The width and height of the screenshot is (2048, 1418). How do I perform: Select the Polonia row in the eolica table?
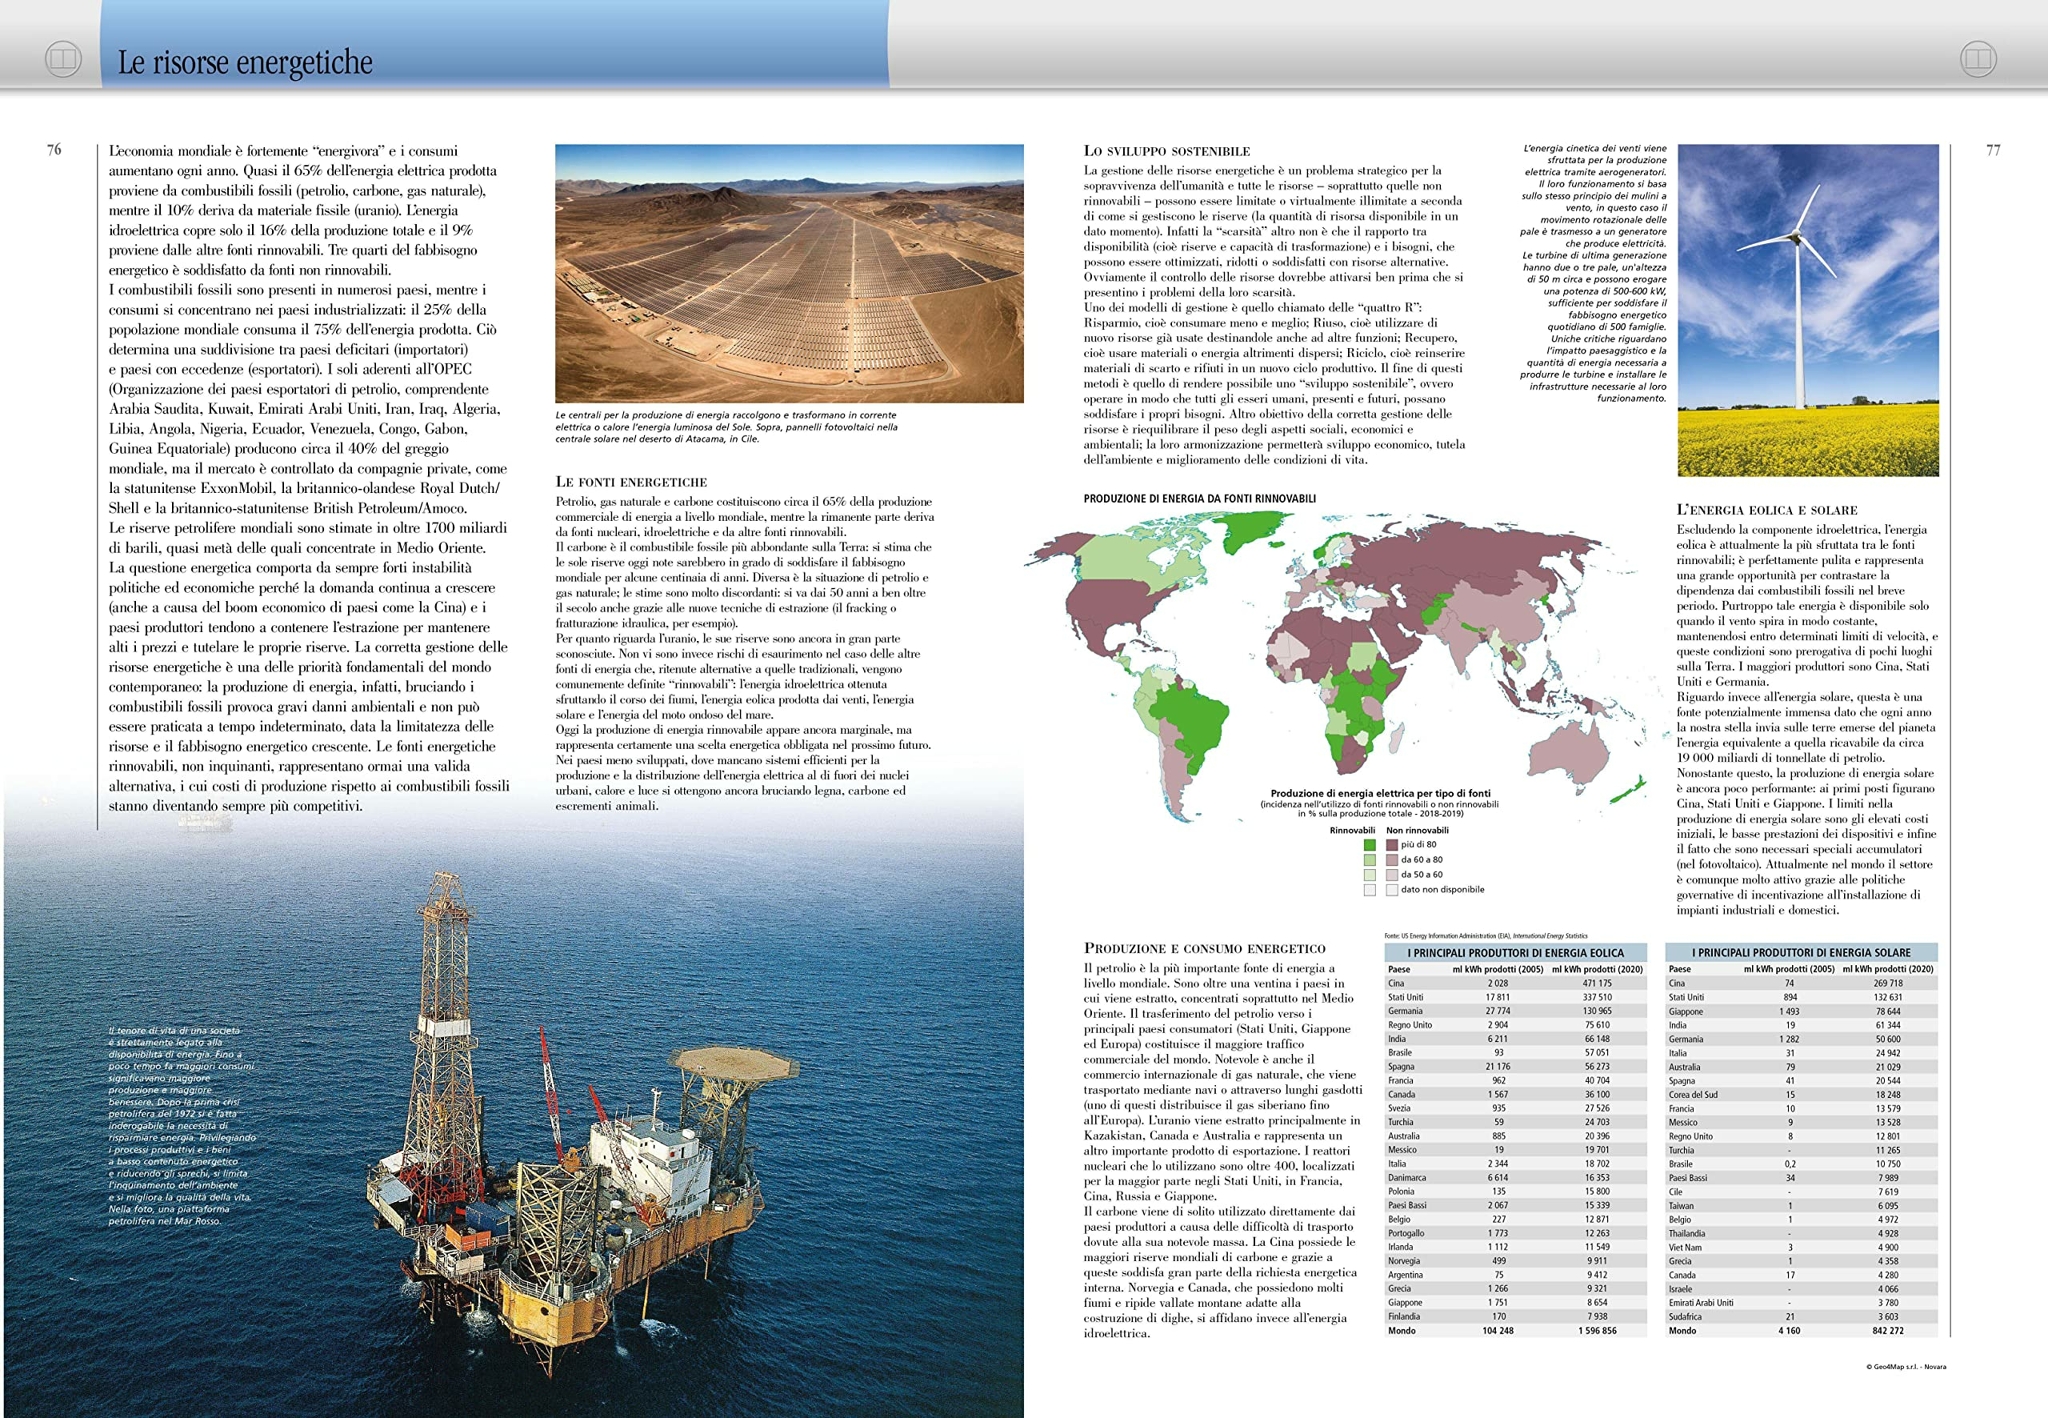pyautogui.click(x=1515, y=1192)
